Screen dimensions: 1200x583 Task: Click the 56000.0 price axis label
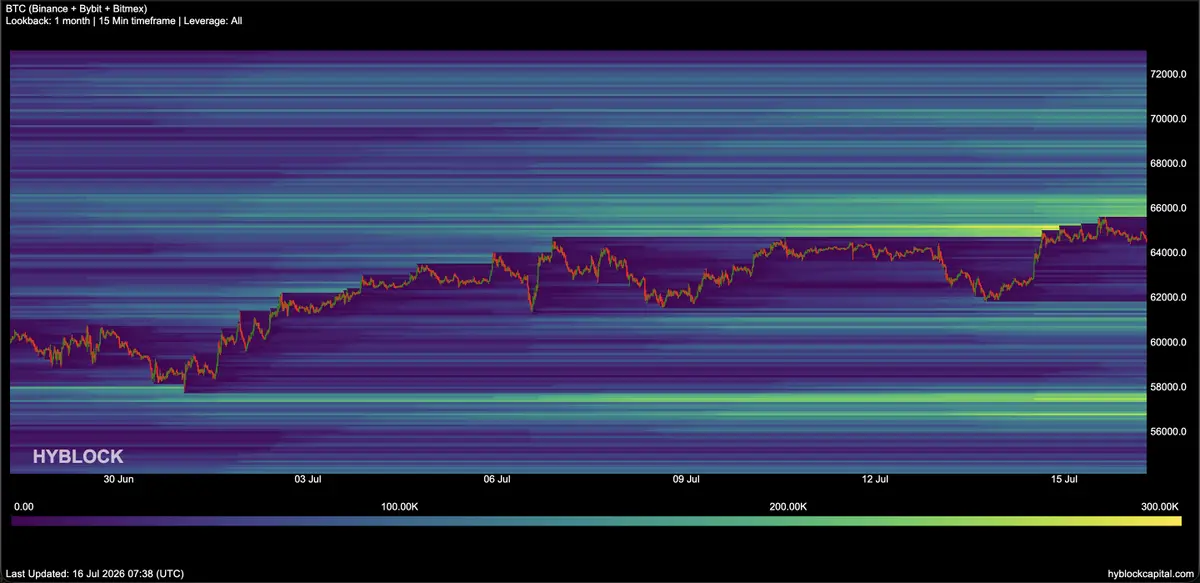(x=1169, y=431)
